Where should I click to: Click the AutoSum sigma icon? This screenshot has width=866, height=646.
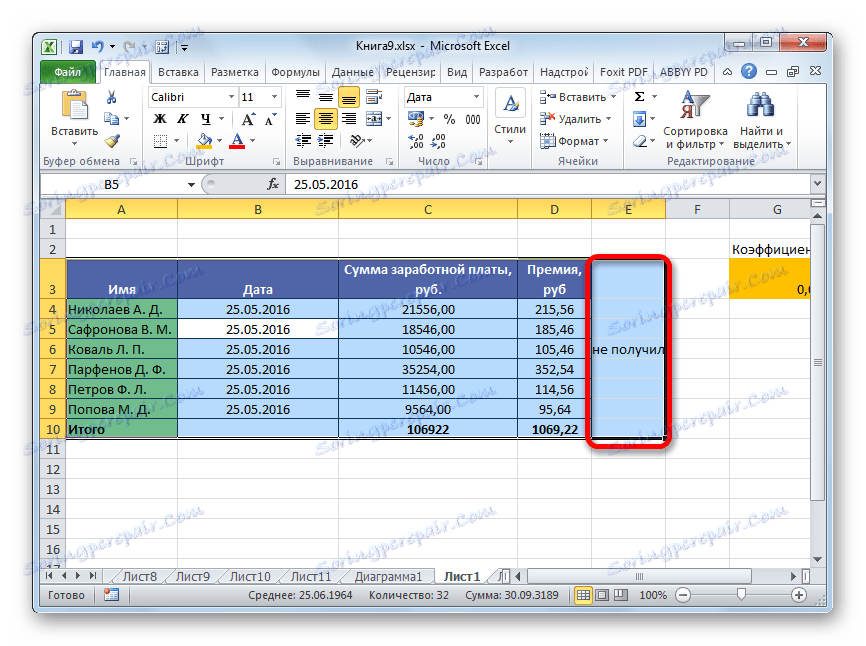(x=640, y=97)
